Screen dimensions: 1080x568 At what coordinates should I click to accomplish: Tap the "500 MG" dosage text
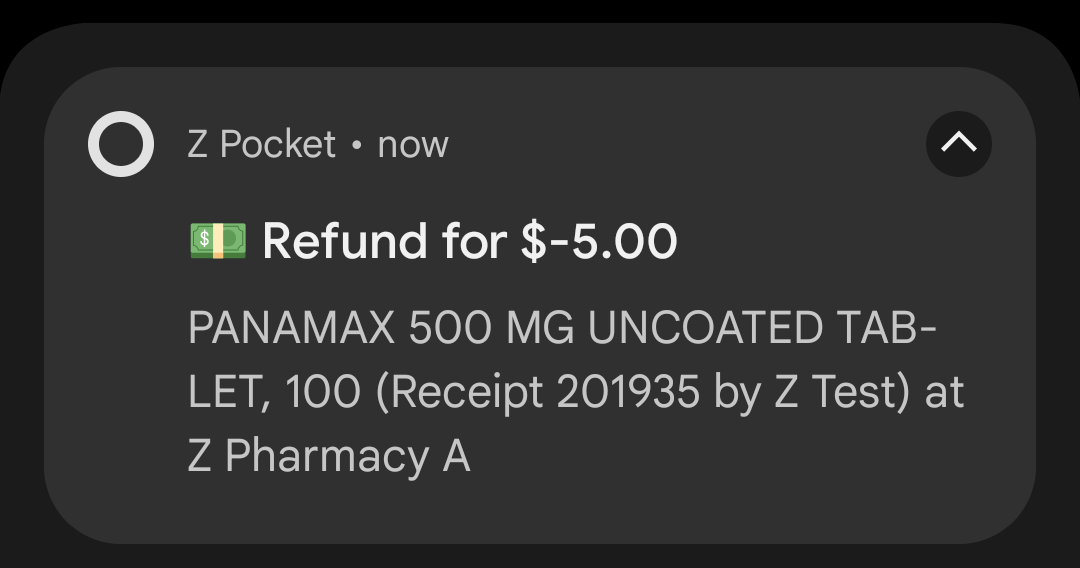click(x=491, y=327)
